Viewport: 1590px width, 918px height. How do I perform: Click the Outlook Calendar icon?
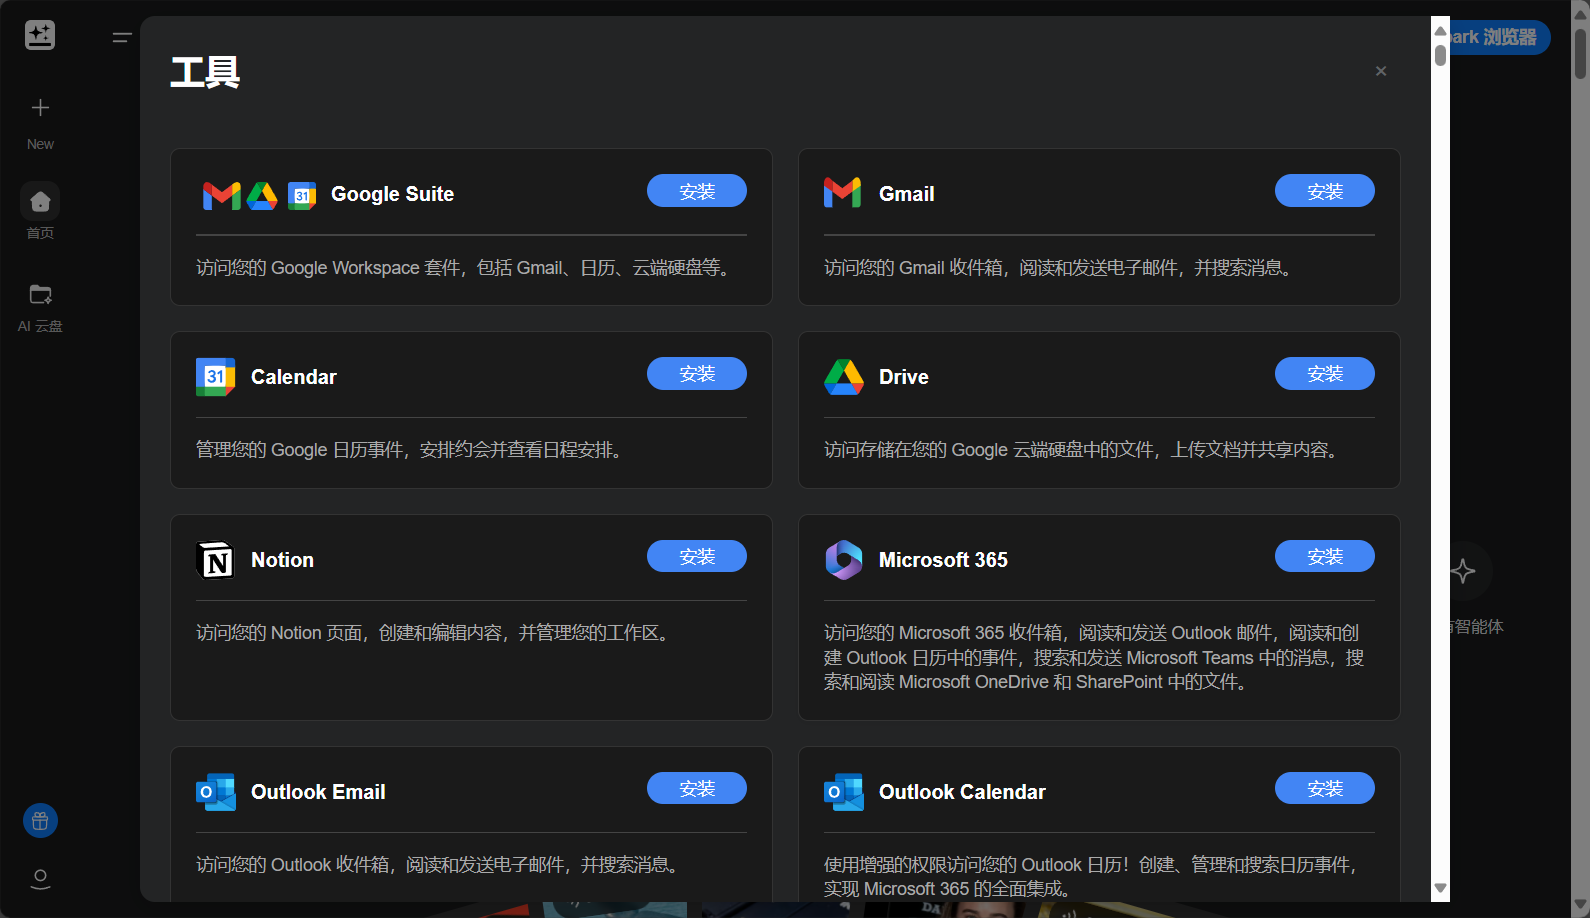843,792
